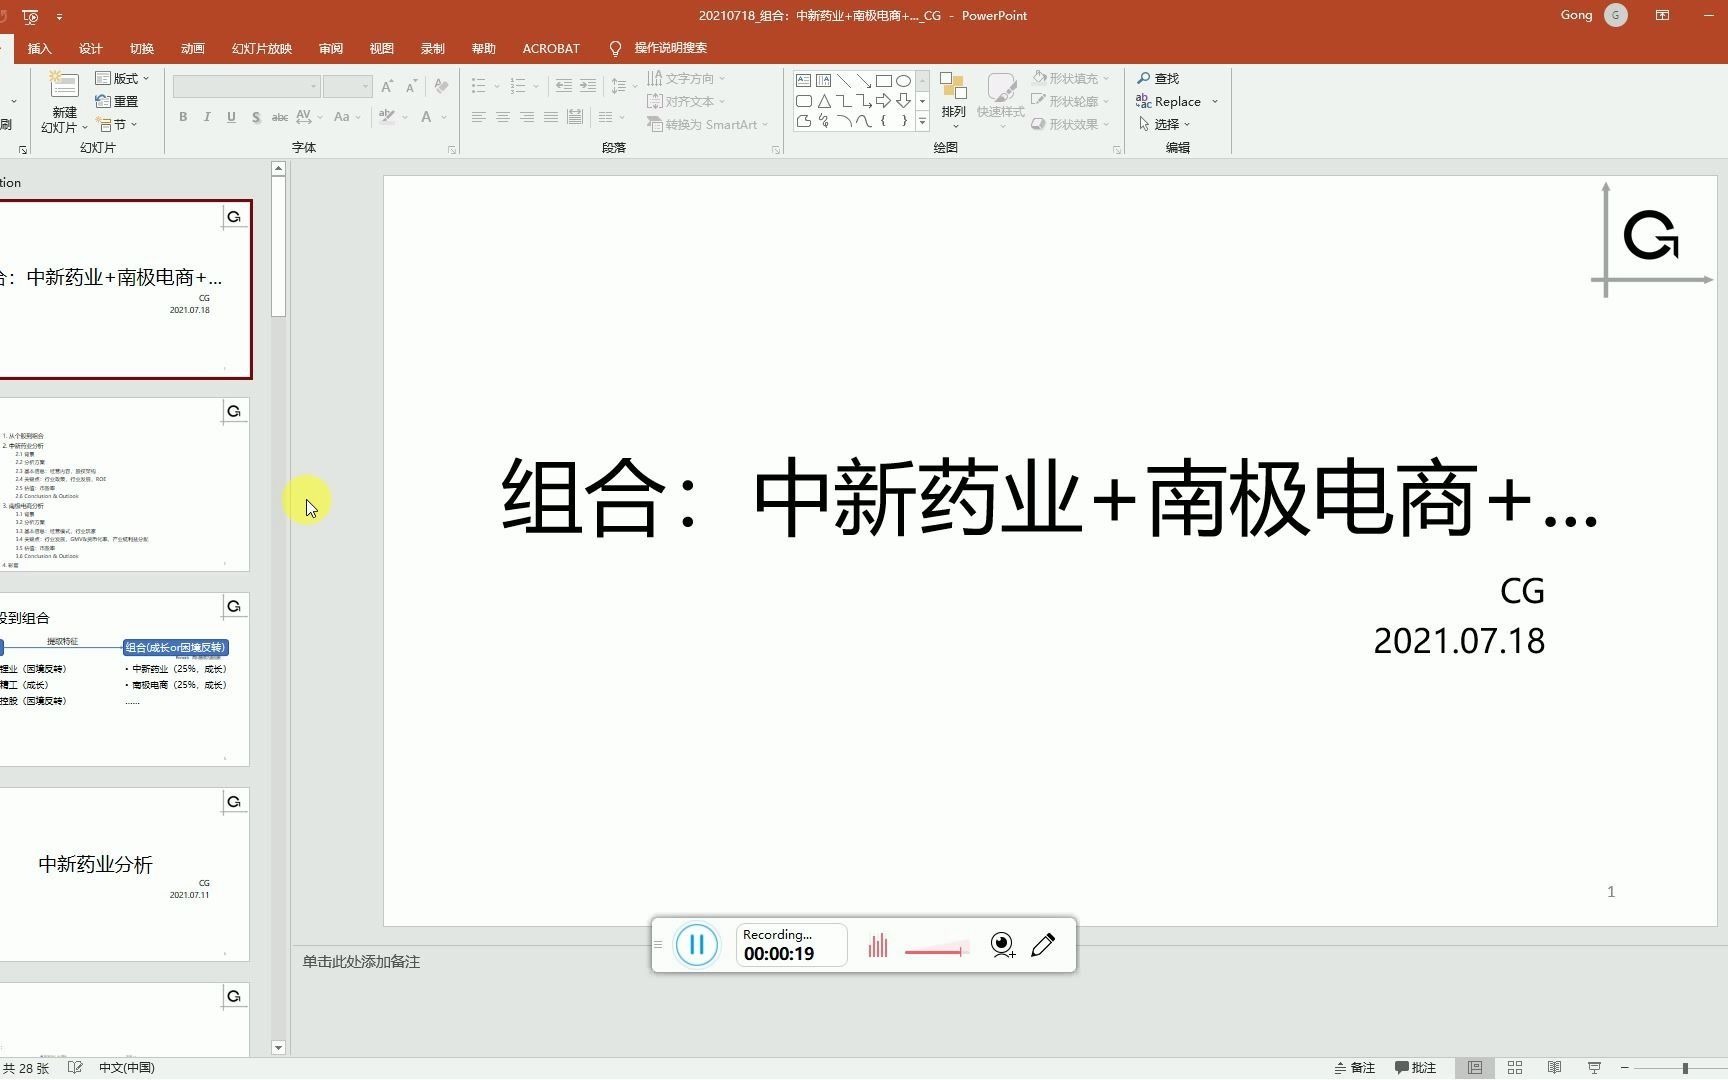The image size is (1728, 1080).
Task: Open webcam settings in recording bar
Action: coord(1002,945)
